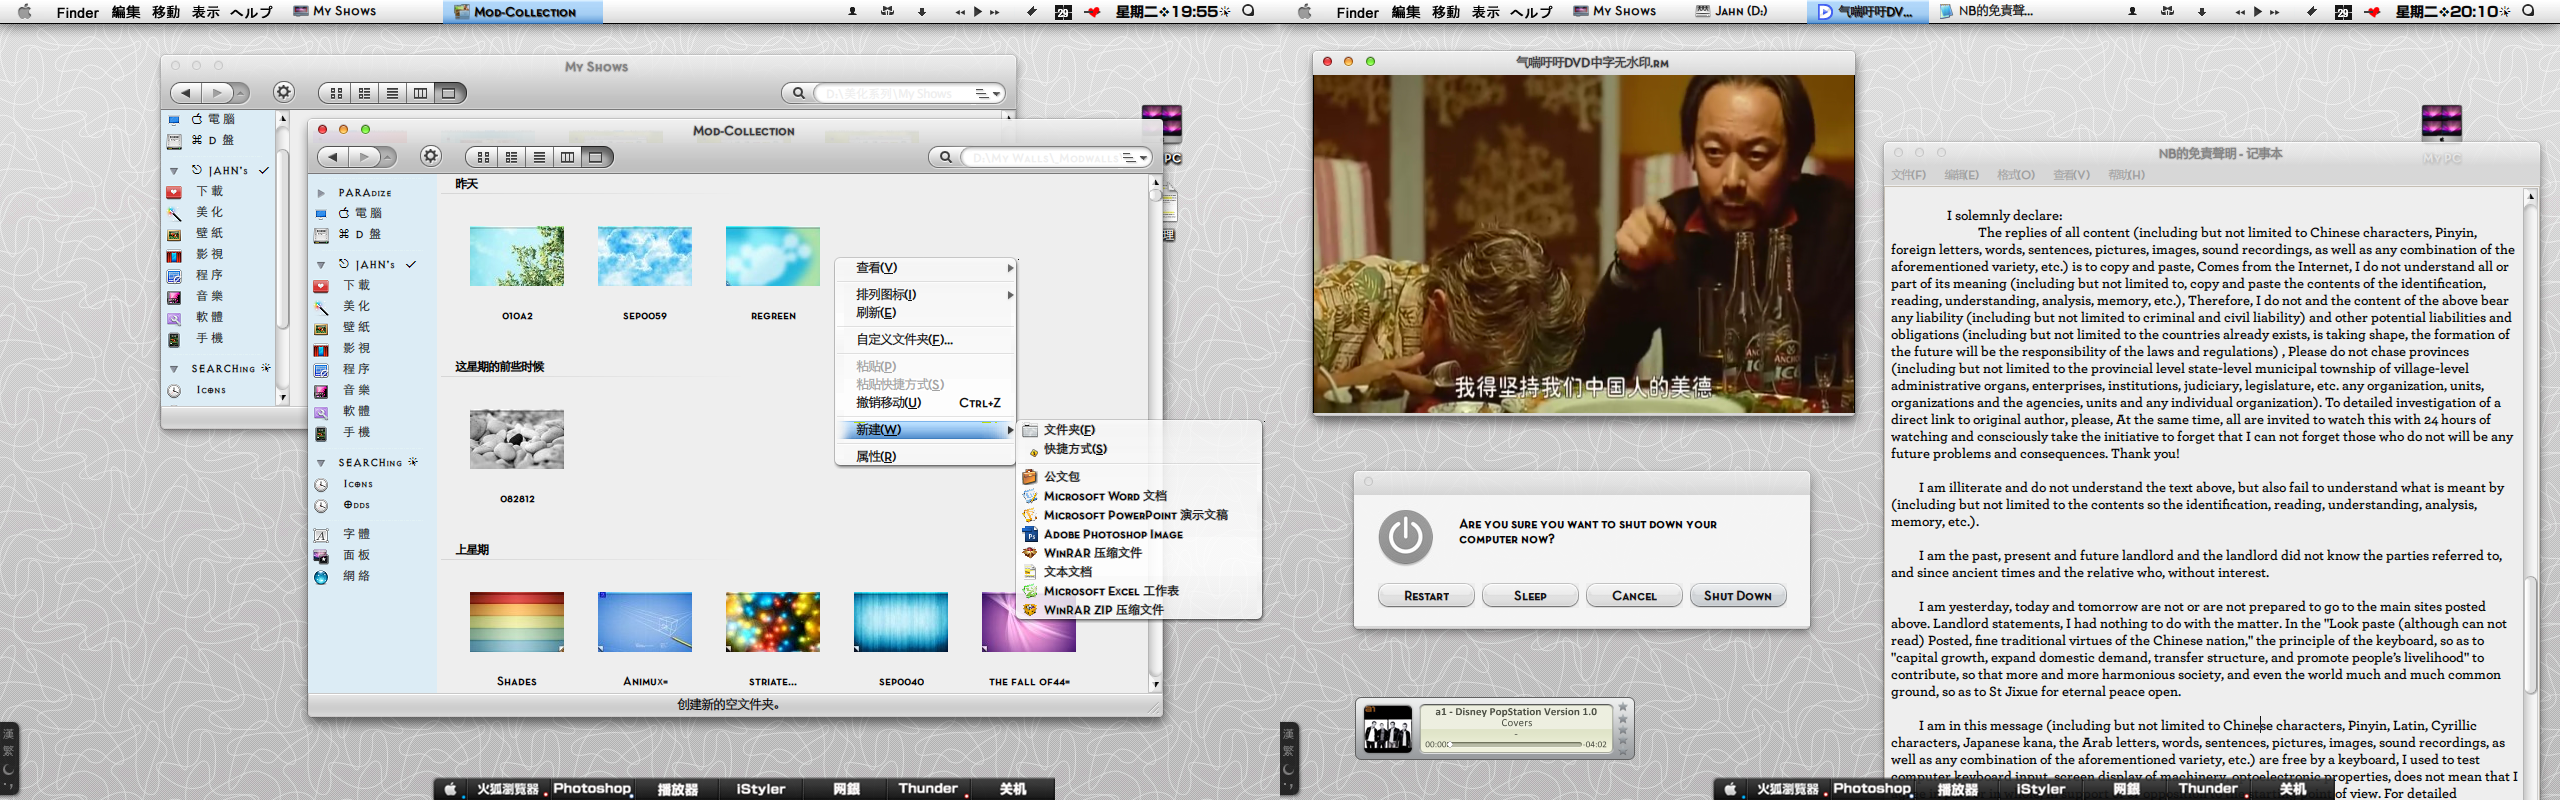Viewport: 2560px width, 800px height.
Task: Click Mod-Collection vertical scrollbar down arrow
Action: (x=1155, y=685)
